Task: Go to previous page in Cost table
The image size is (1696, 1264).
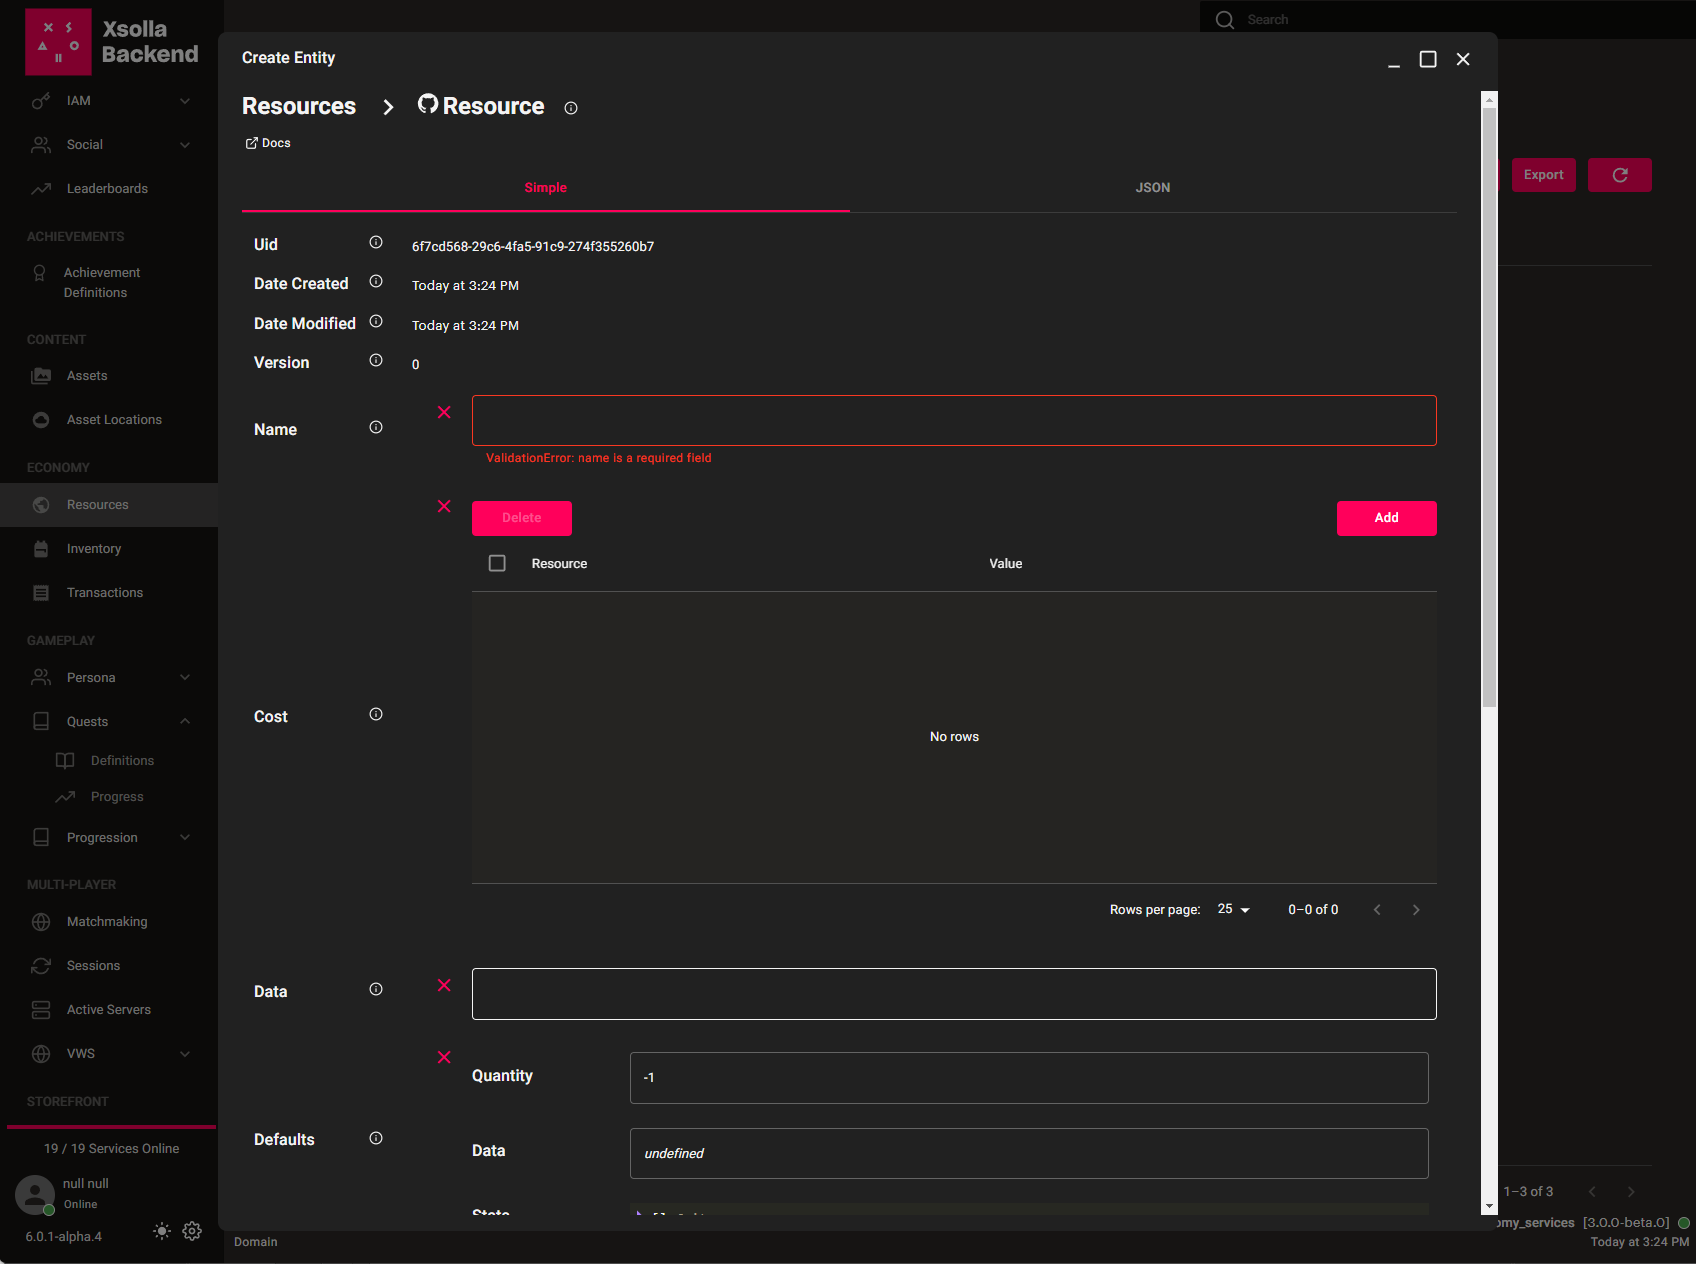Action: pos(1377,909)
